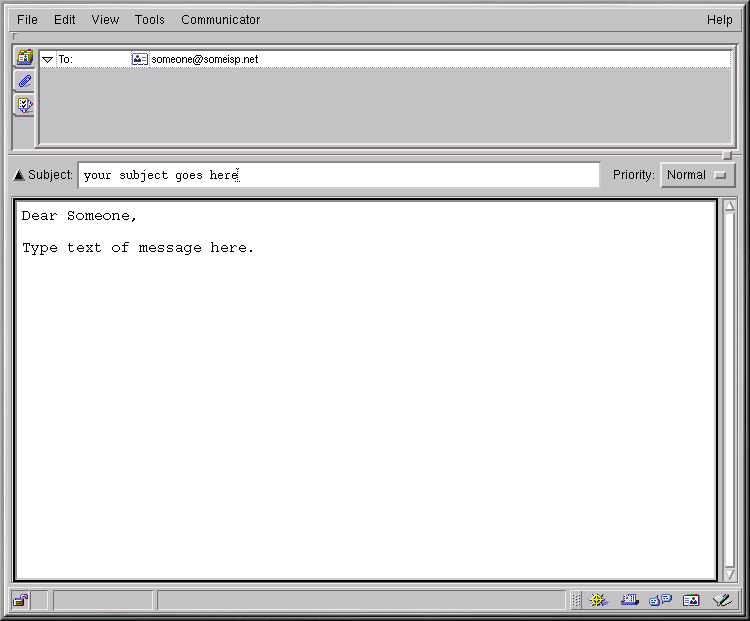The height and width of the screenshot is (621, 750).
Task: Open Navigator from the component bar
Action: click(598, 600)
